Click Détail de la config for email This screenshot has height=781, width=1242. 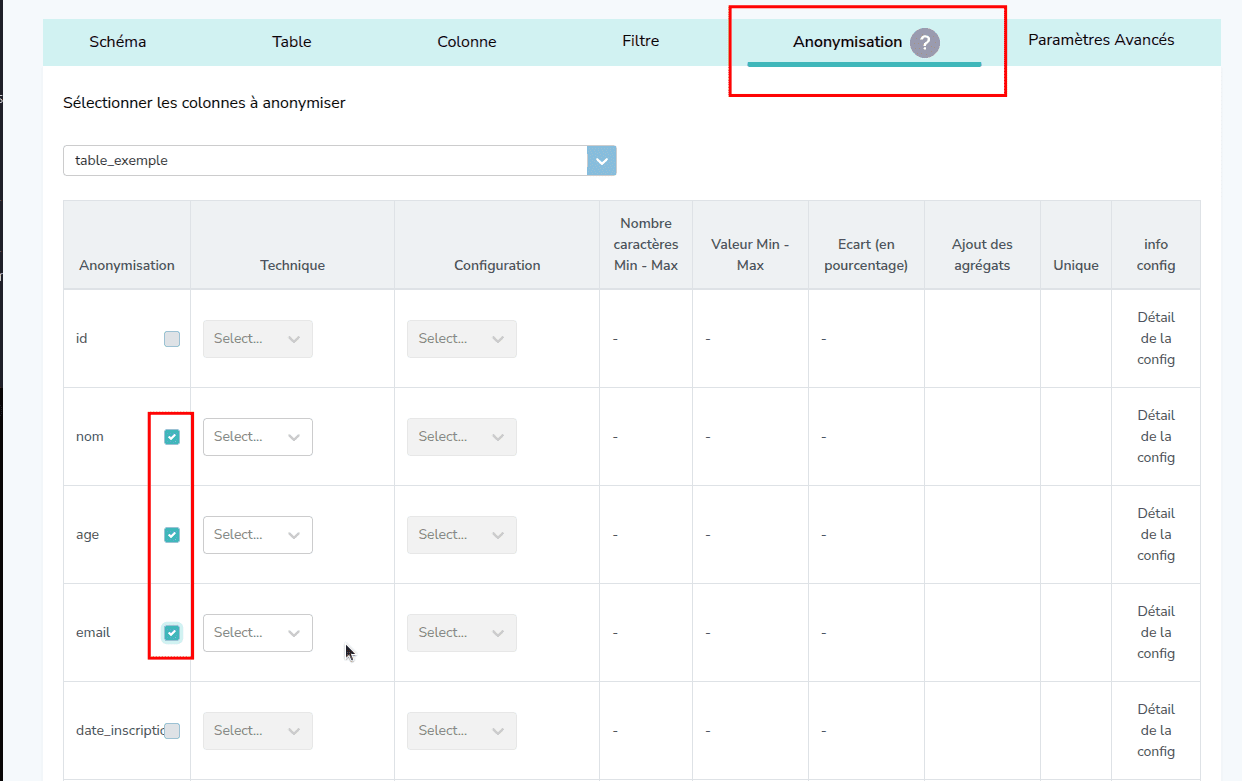1155,633
